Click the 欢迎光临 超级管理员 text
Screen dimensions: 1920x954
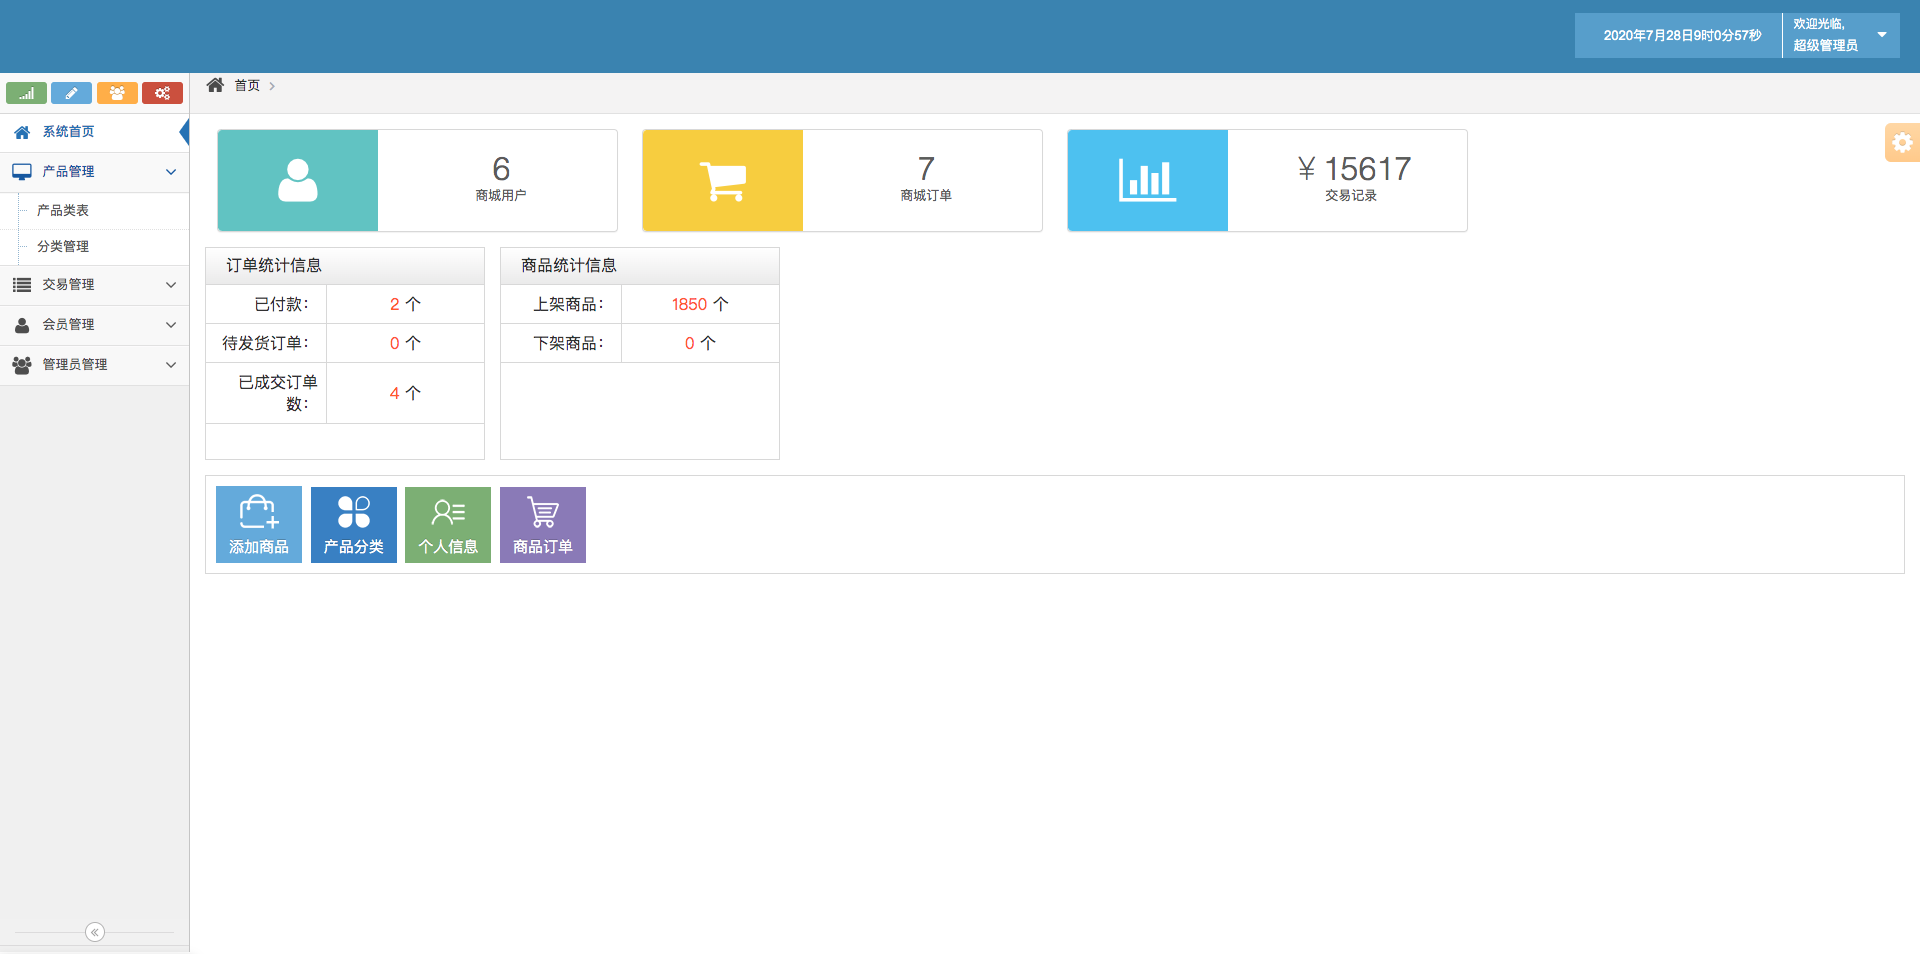[x=1825, y=35]
